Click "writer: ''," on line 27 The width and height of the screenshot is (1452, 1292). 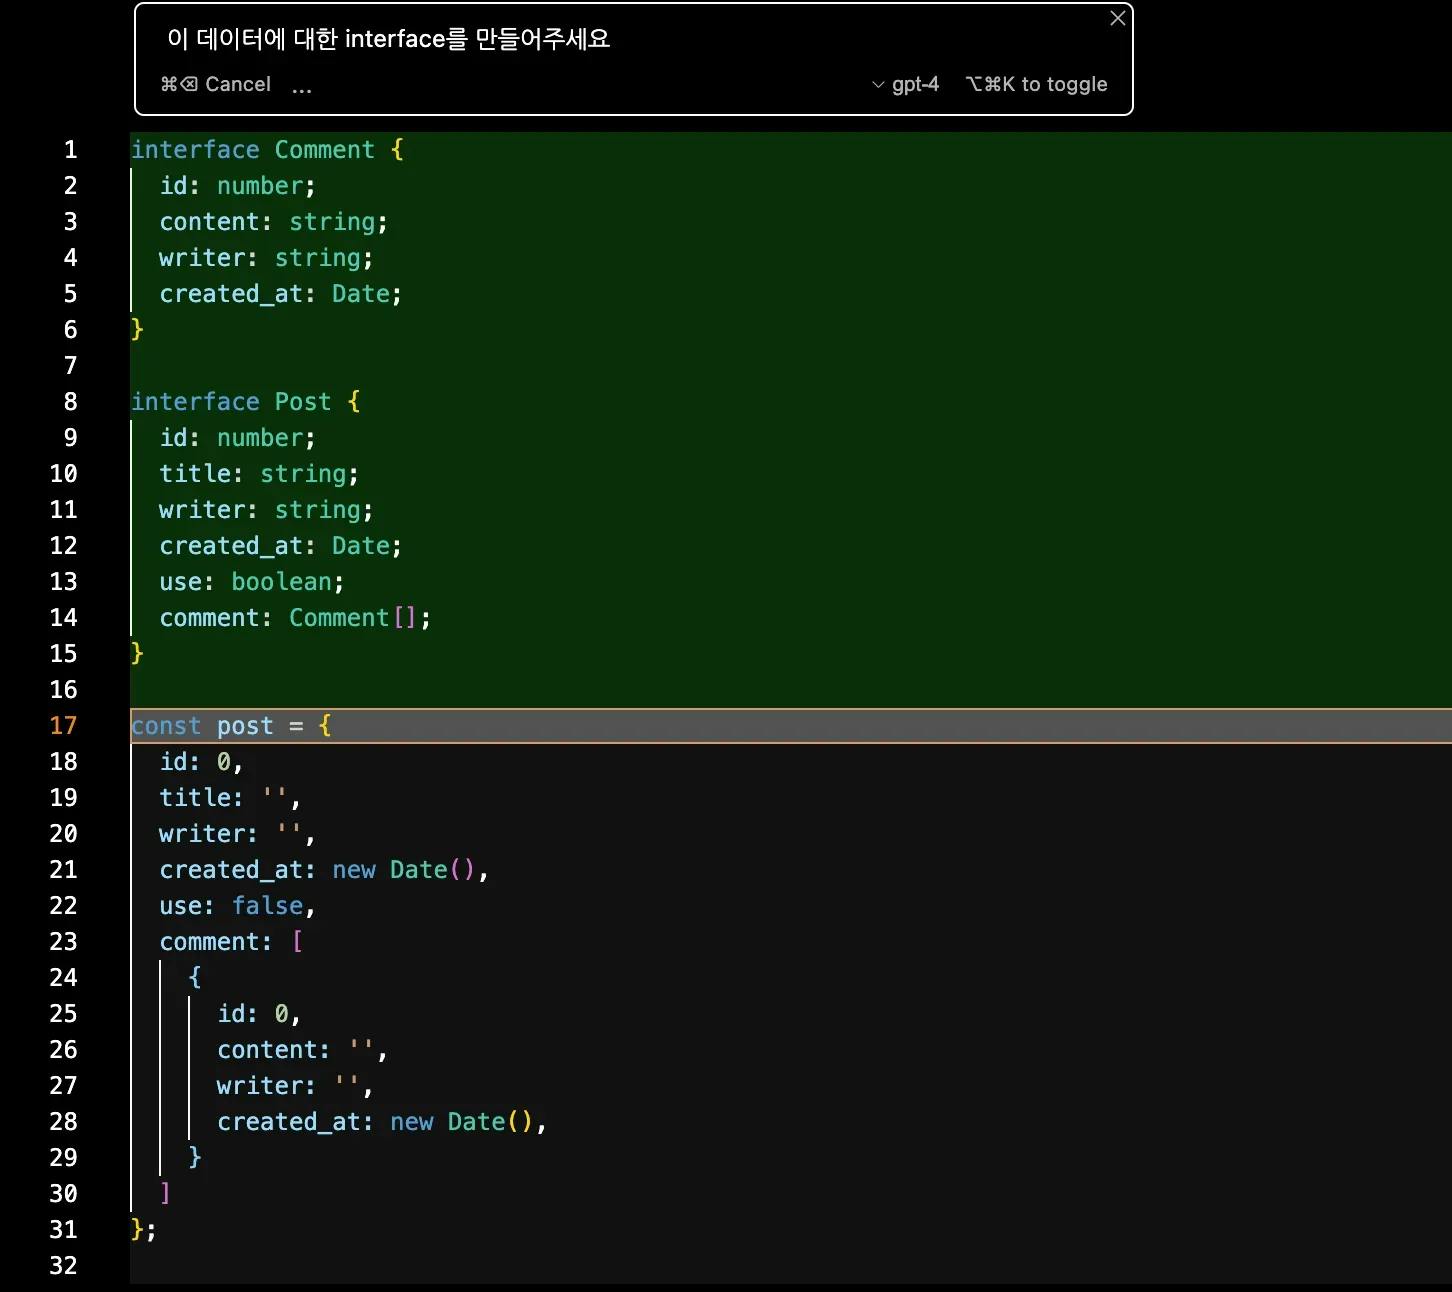295,1086
